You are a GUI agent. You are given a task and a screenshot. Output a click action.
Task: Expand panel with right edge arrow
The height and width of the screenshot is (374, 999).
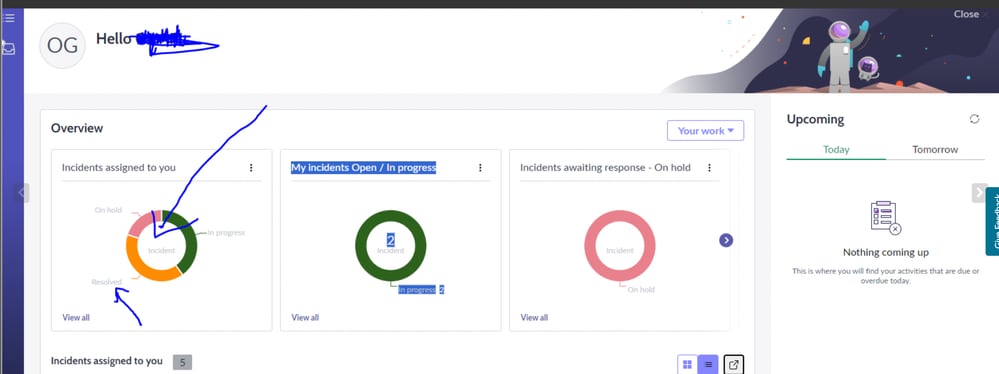pyautogui.click(x=979, y=192)
